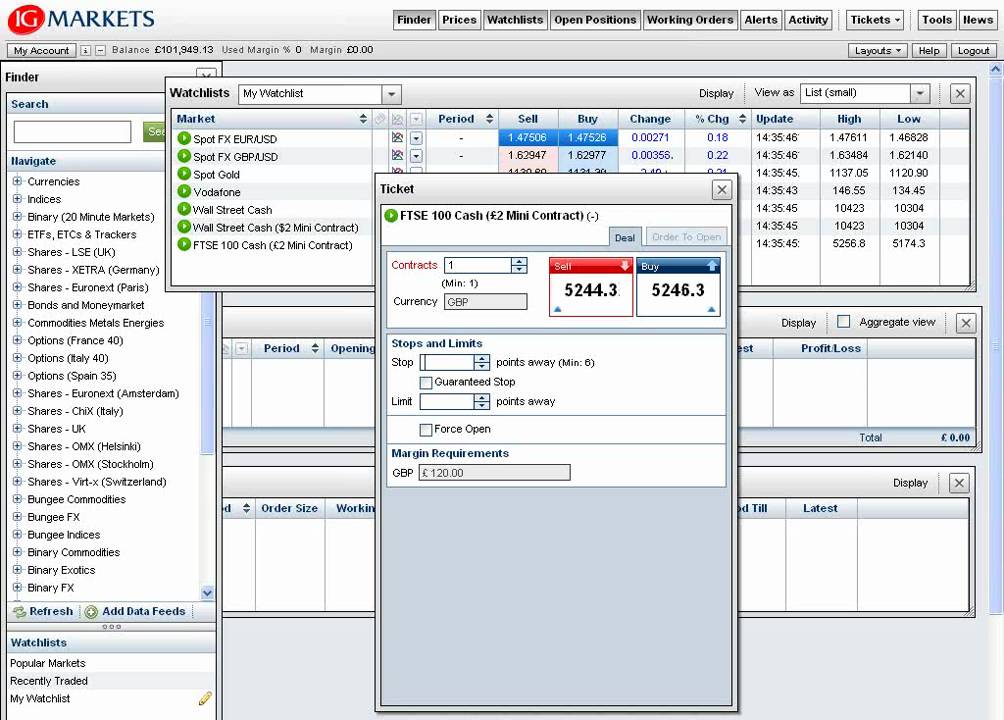Click Recently Traded in Watchlists list
The width and height of the screenshot is (1004, 720).
[x=49, y=681]
